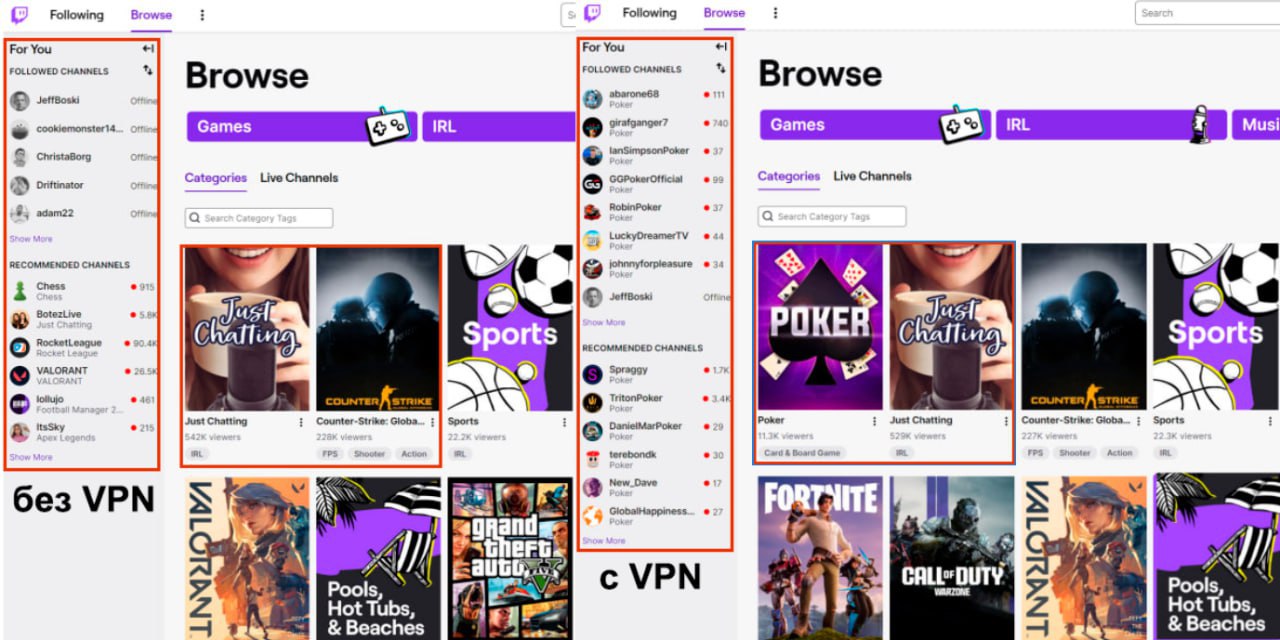
Task: Open the ItsSky Apex Legends channel
Action: [x=66, y=432]
